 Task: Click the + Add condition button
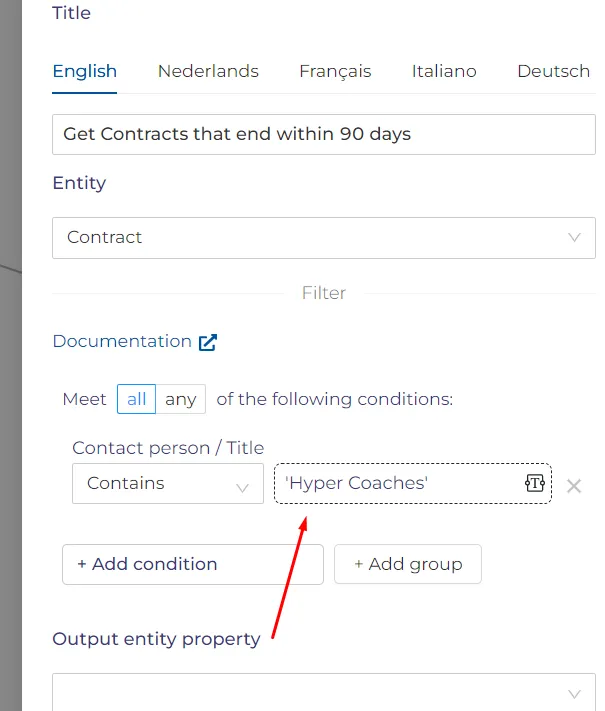193,565
